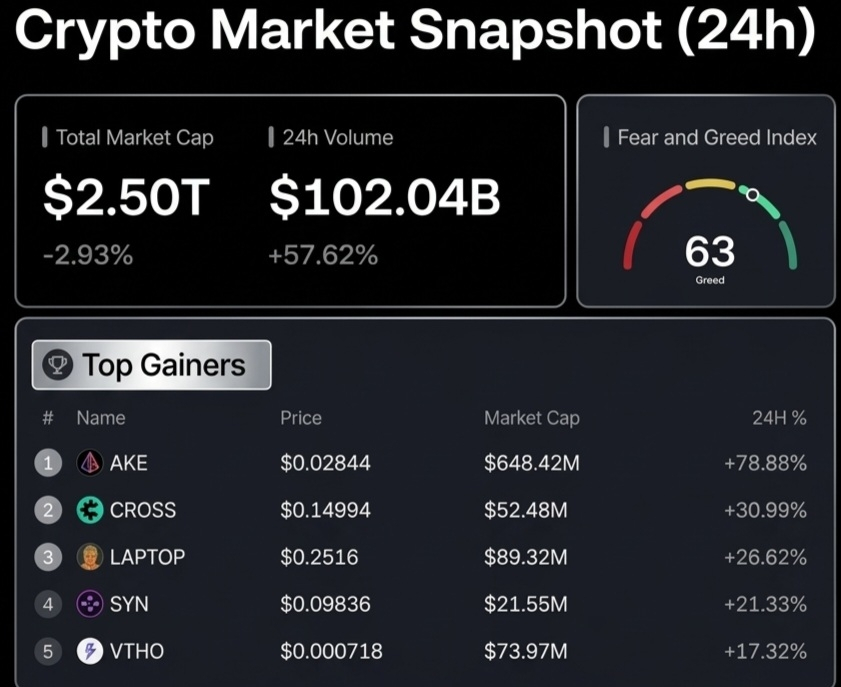The image size is (841, 687).
Task: Click the 63 Greed index value
Action: (710, 252)
